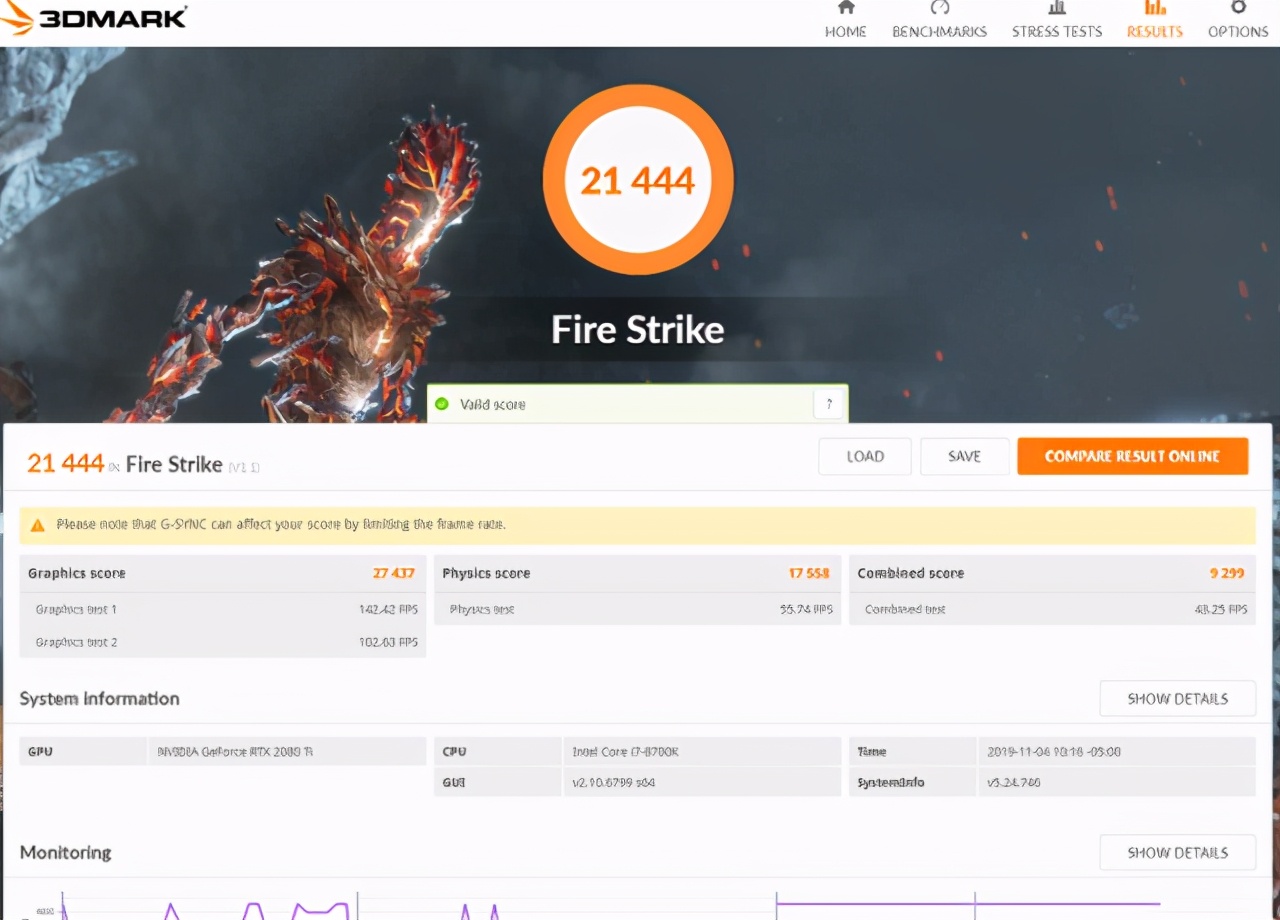The image size is (1280, 920).
Task: Click the GUI version v2.10.6799 s64
Action: click(x=614, y=782)
